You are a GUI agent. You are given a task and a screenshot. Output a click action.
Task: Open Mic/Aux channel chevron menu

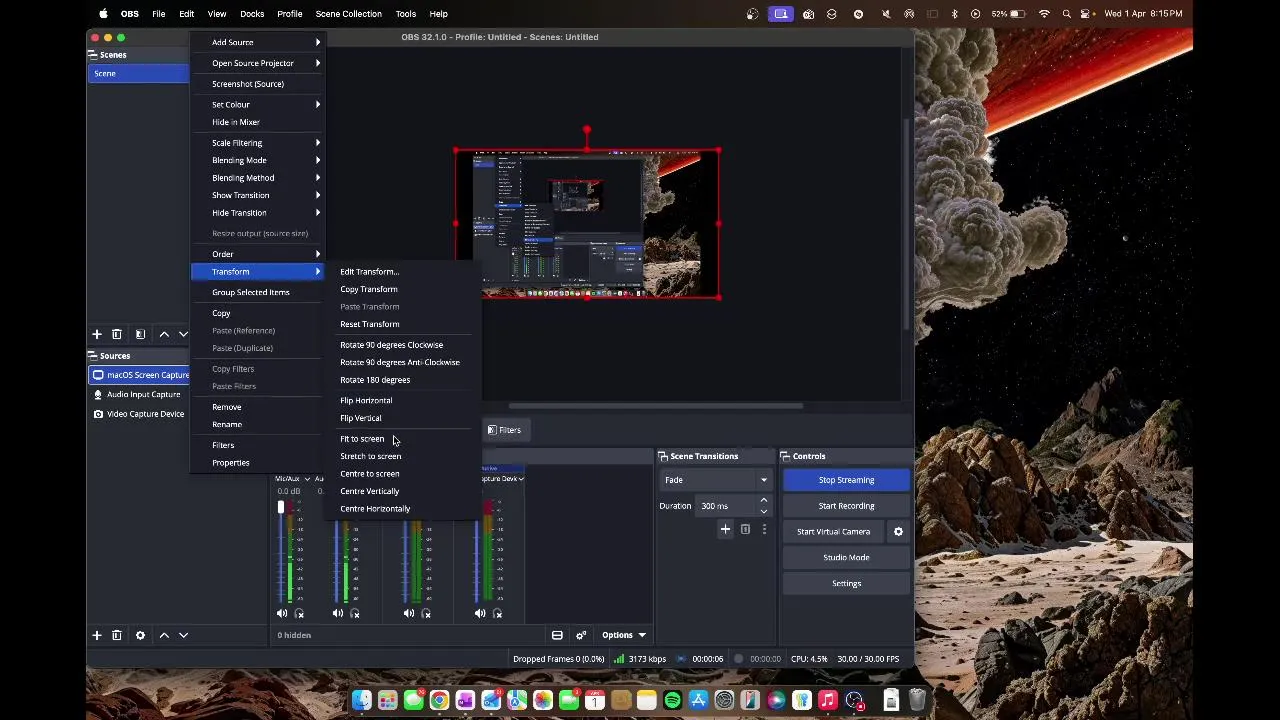pos(307,479)
